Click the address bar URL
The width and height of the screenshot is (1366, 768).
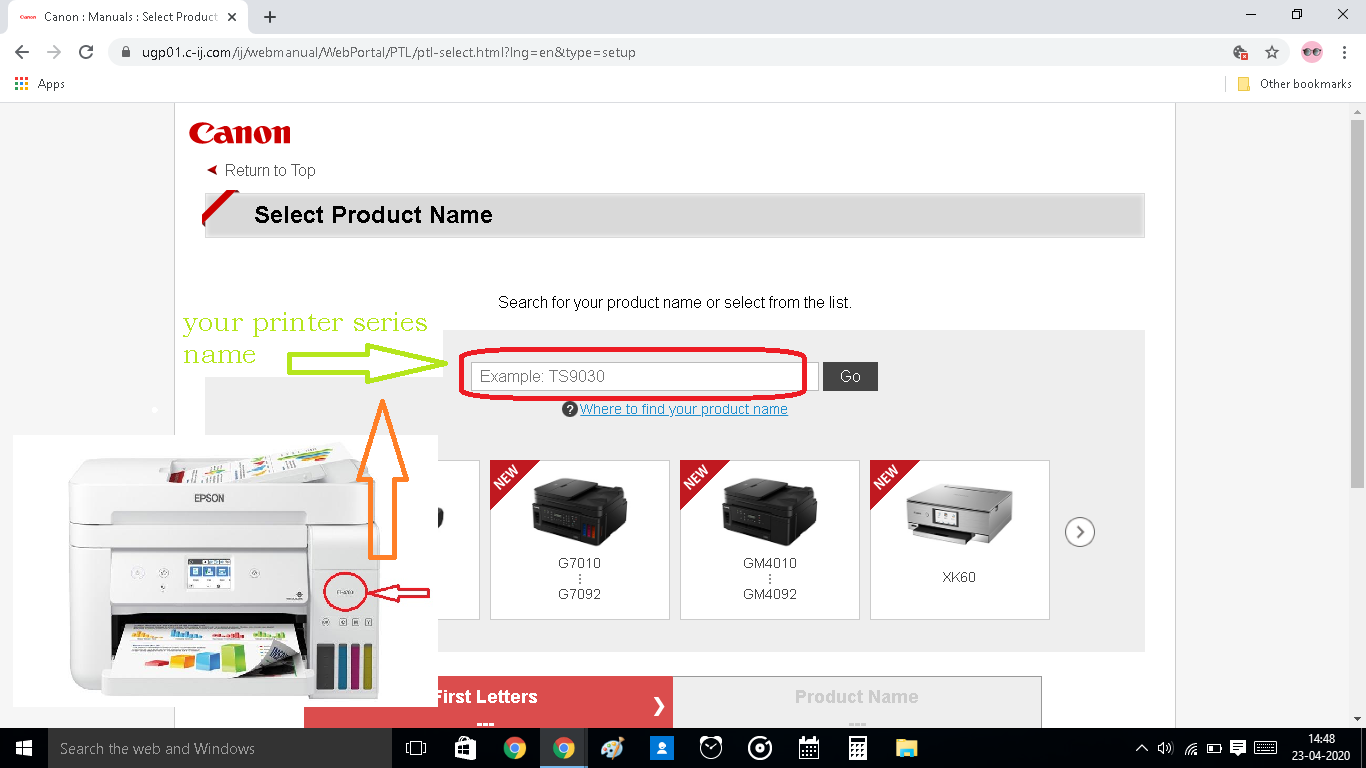(388, 52)
